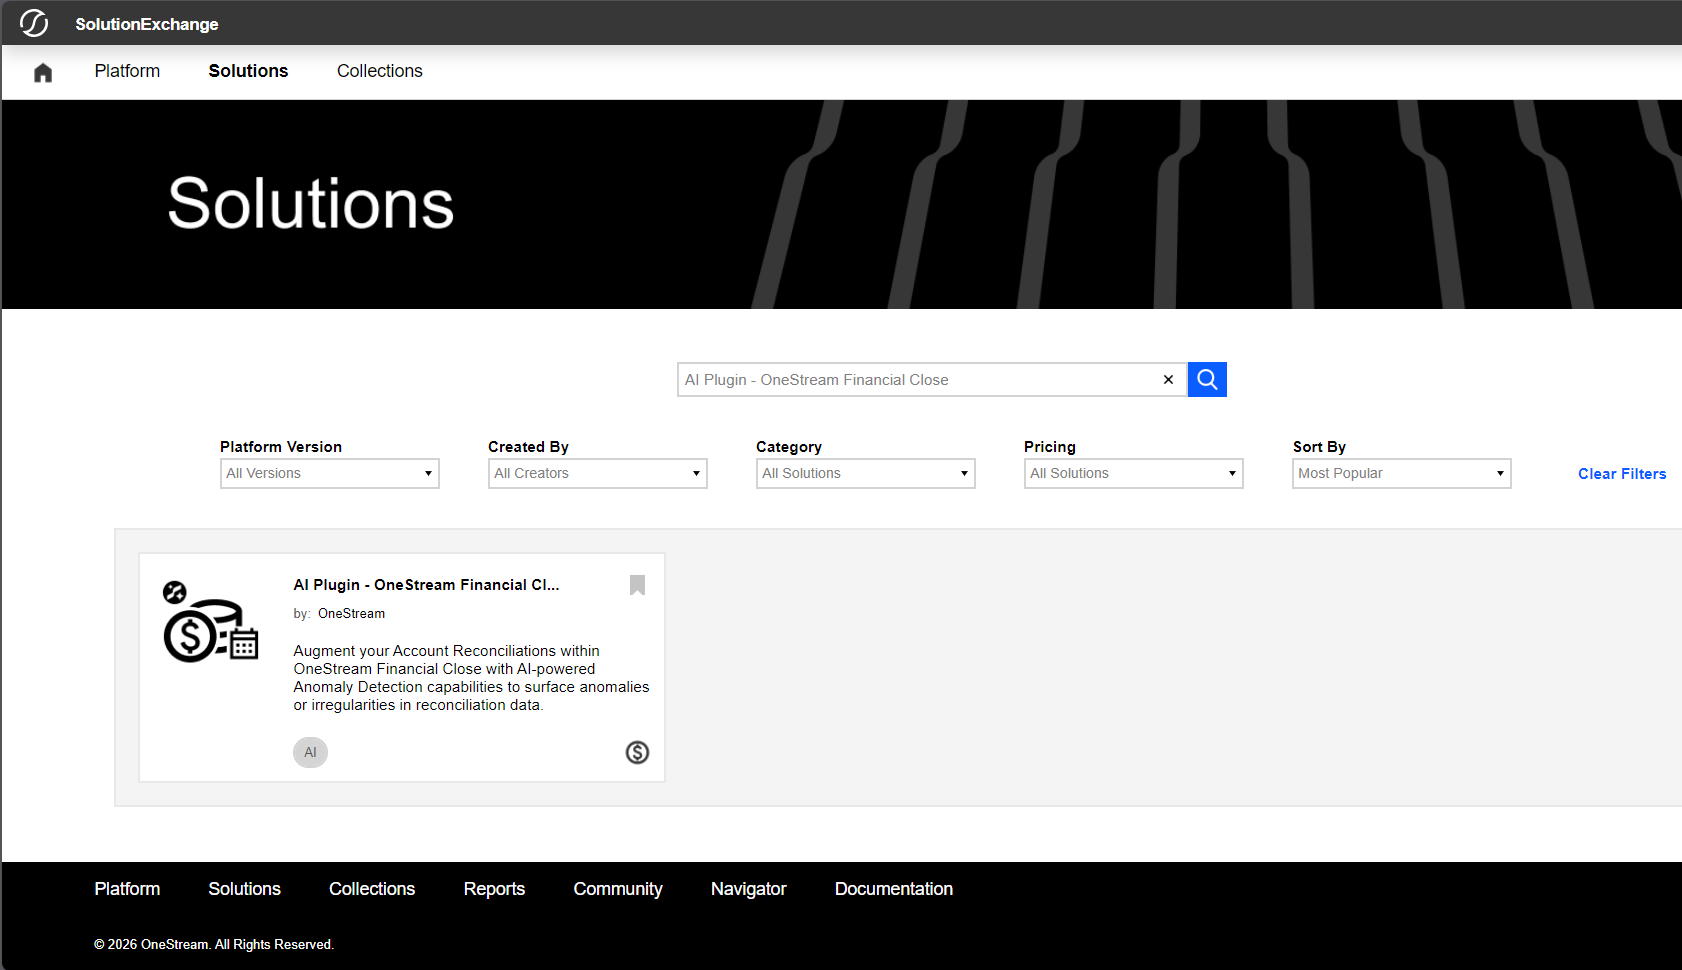This screenshot has height=970, width=1682.
Task: Click the Clear Filters link
Action: click(1622, 474)
